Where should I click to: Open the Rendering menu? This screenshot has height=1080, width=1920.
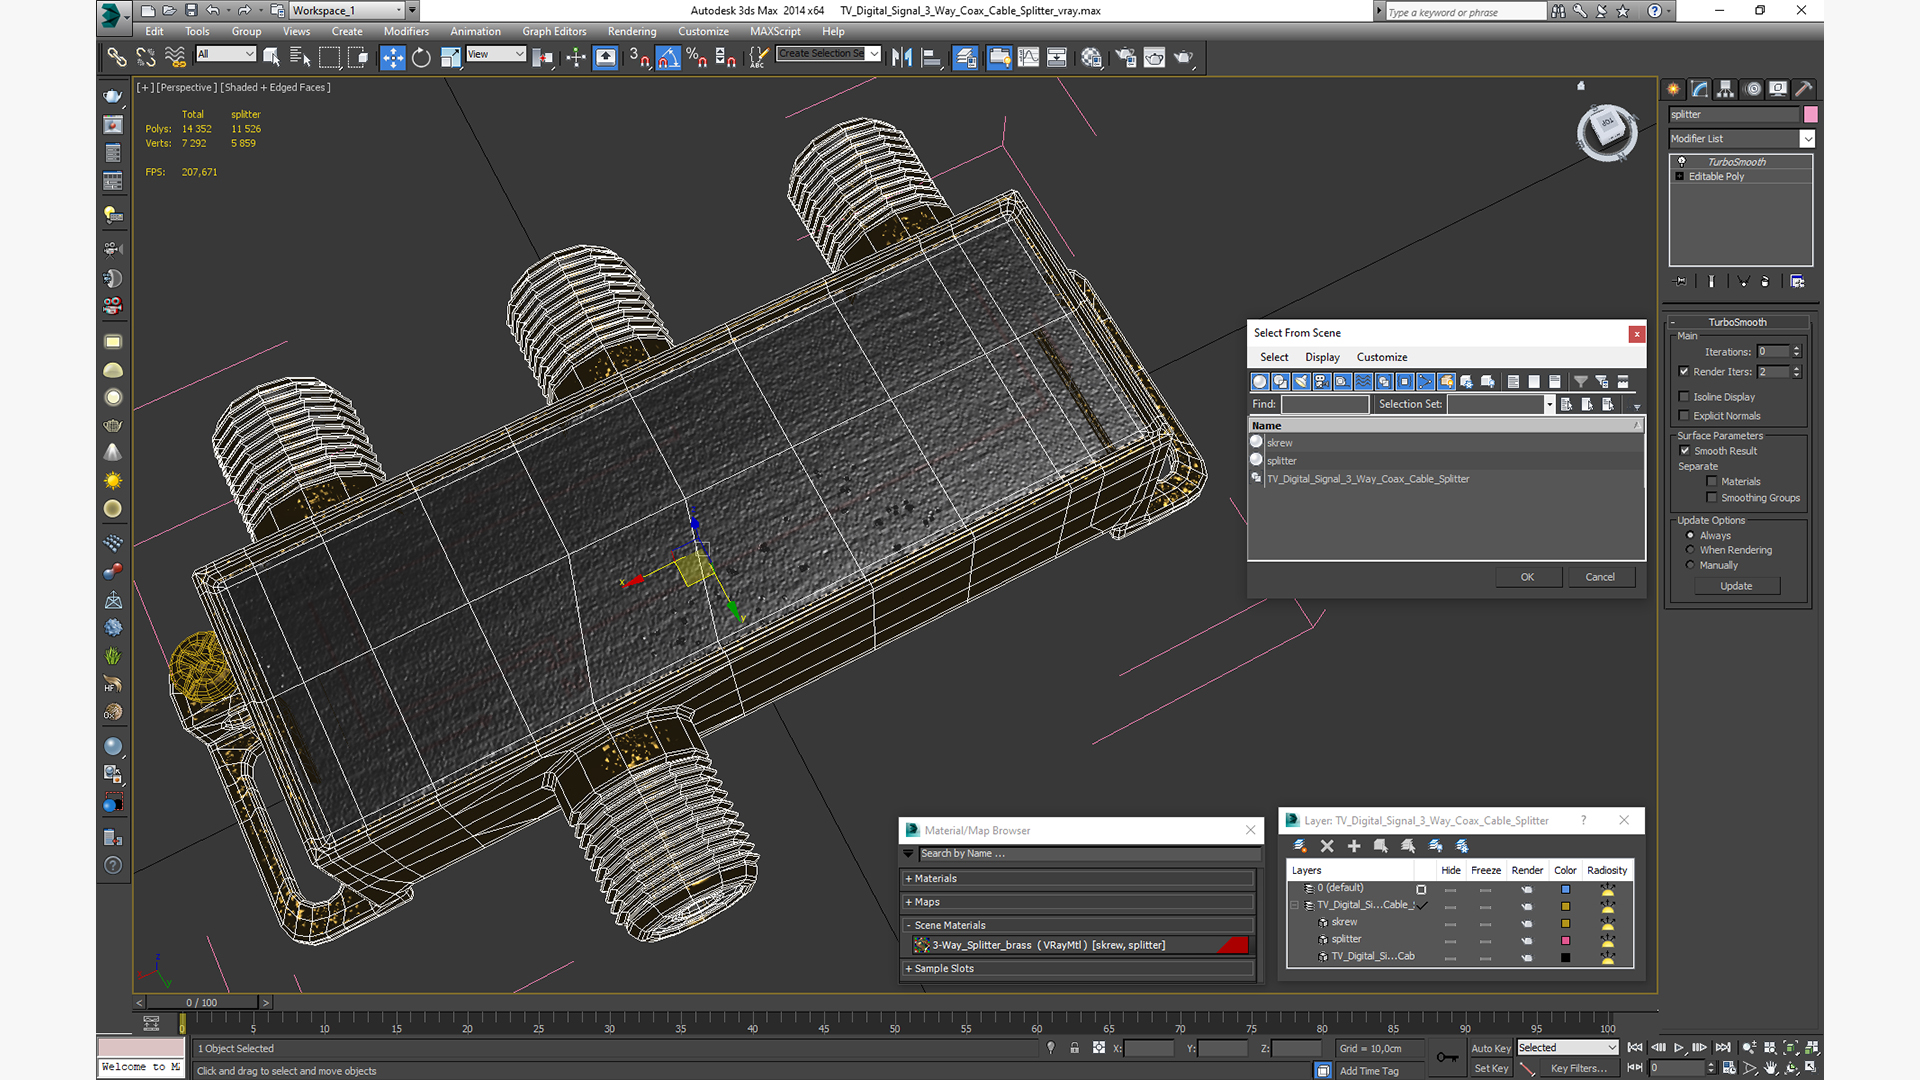(631, 32)
